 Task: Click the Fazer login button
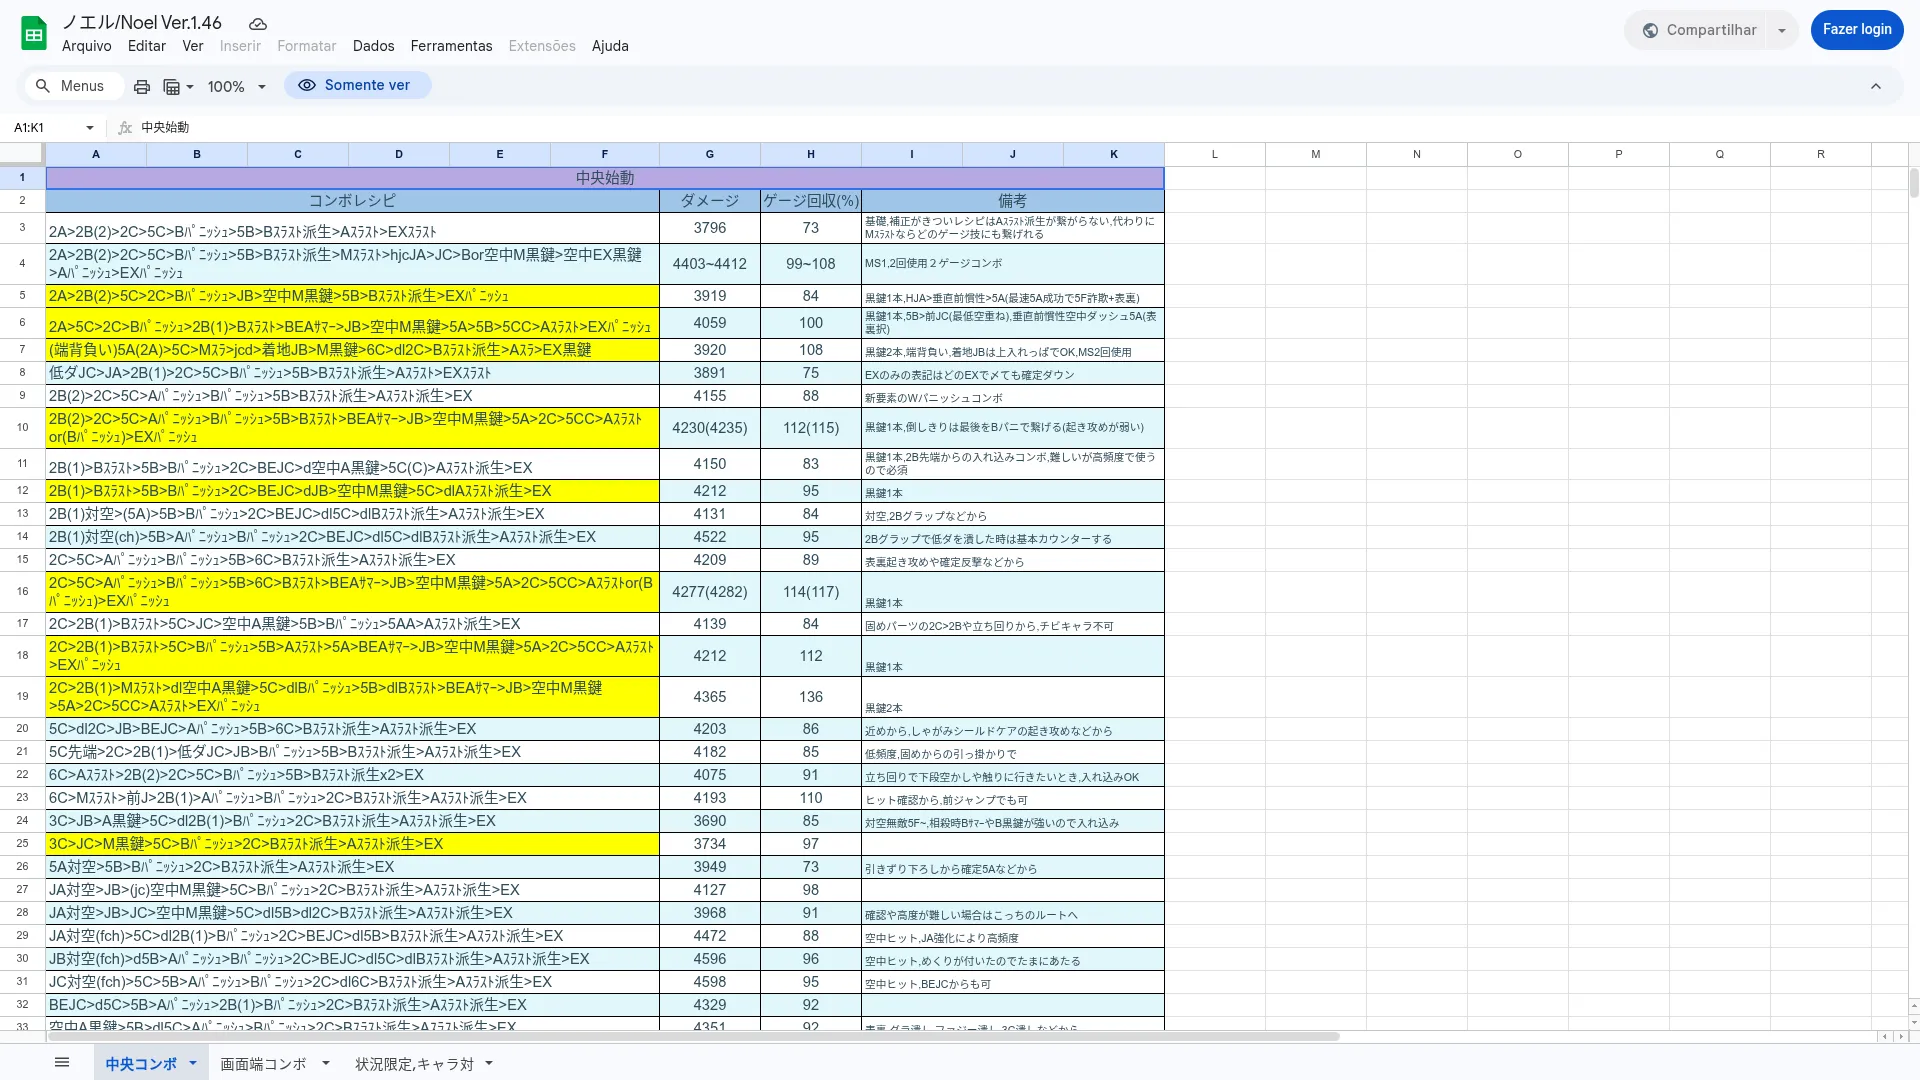pos(1856,30)
